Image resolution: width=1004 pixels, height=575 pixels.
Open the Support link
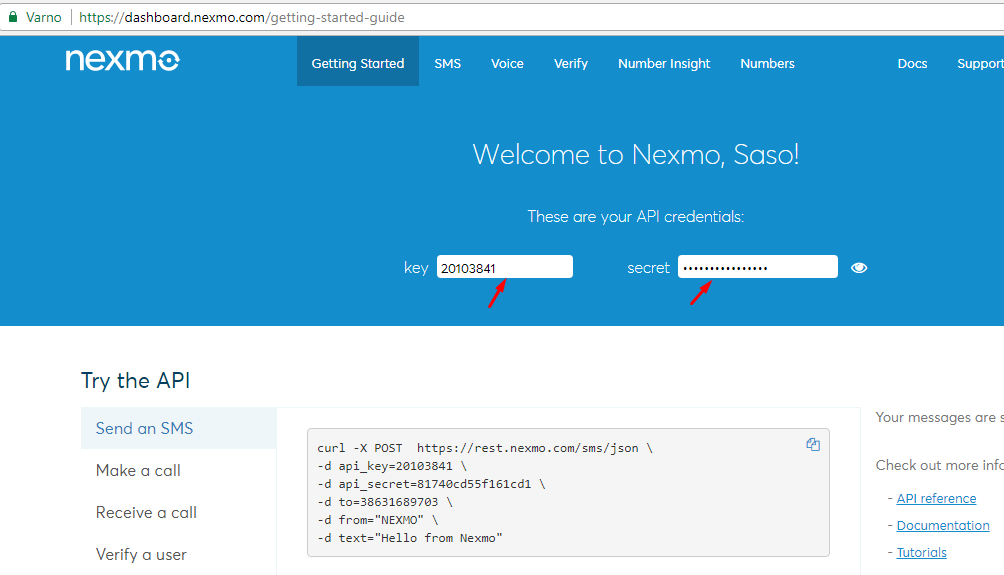click(x=980, y=63)
